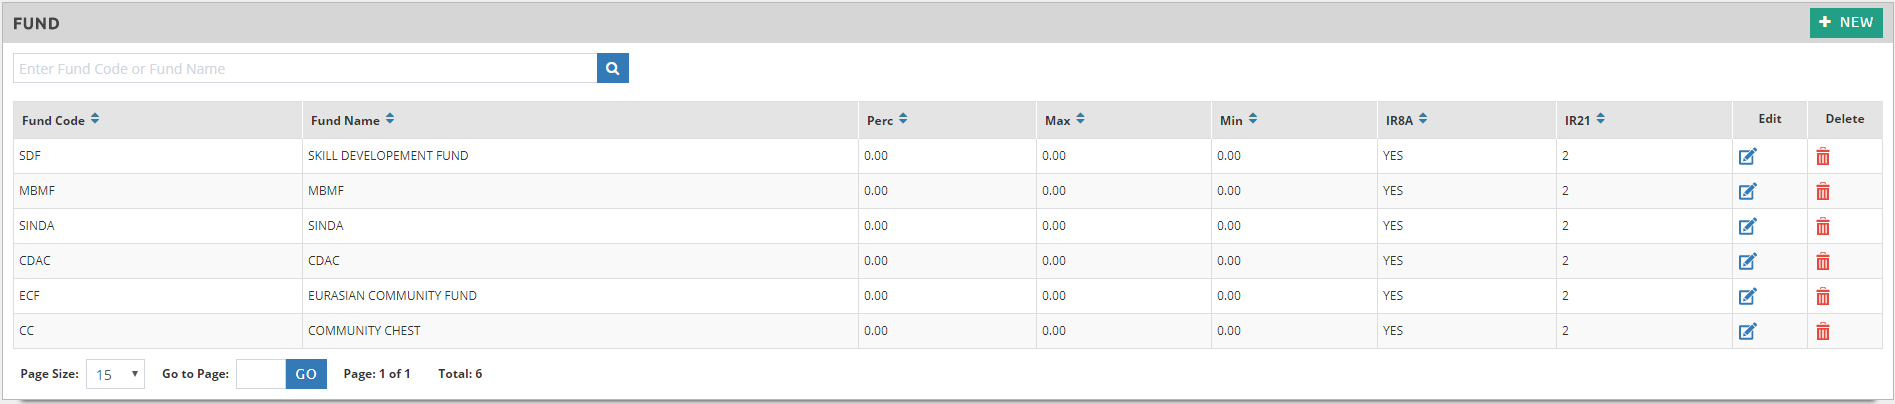Delete the MBMF fund row
The height and width of the screenshot is (404, 1895).
tap(1823, 191)
